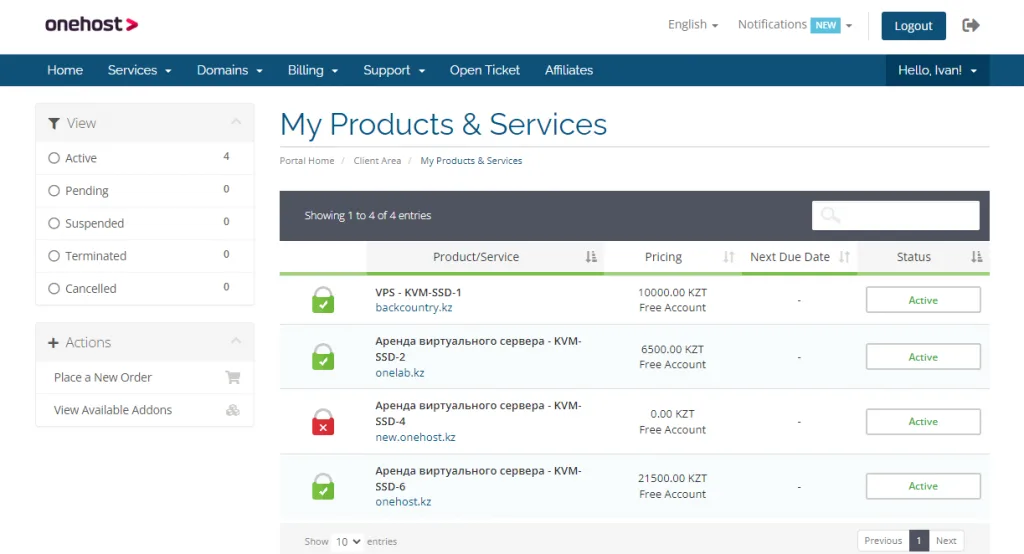Click the green lock icon for onehost.kz

[323, 486]
